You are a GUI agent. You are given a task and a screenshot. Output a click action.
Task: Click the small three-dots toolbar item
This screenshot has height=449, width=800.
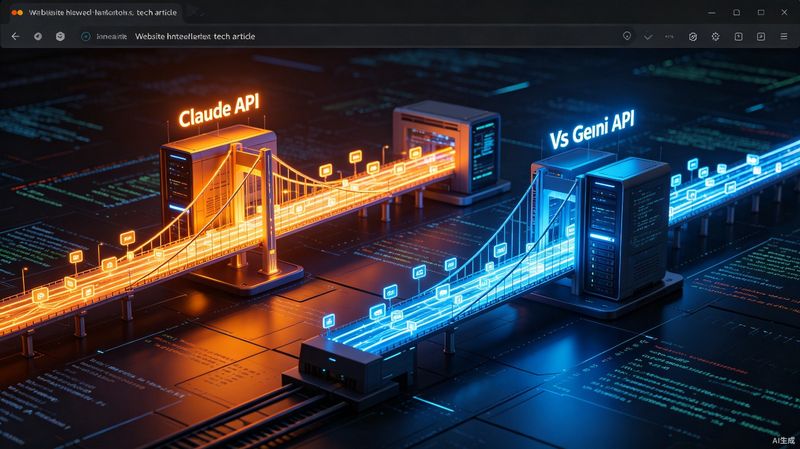point(669,37)
